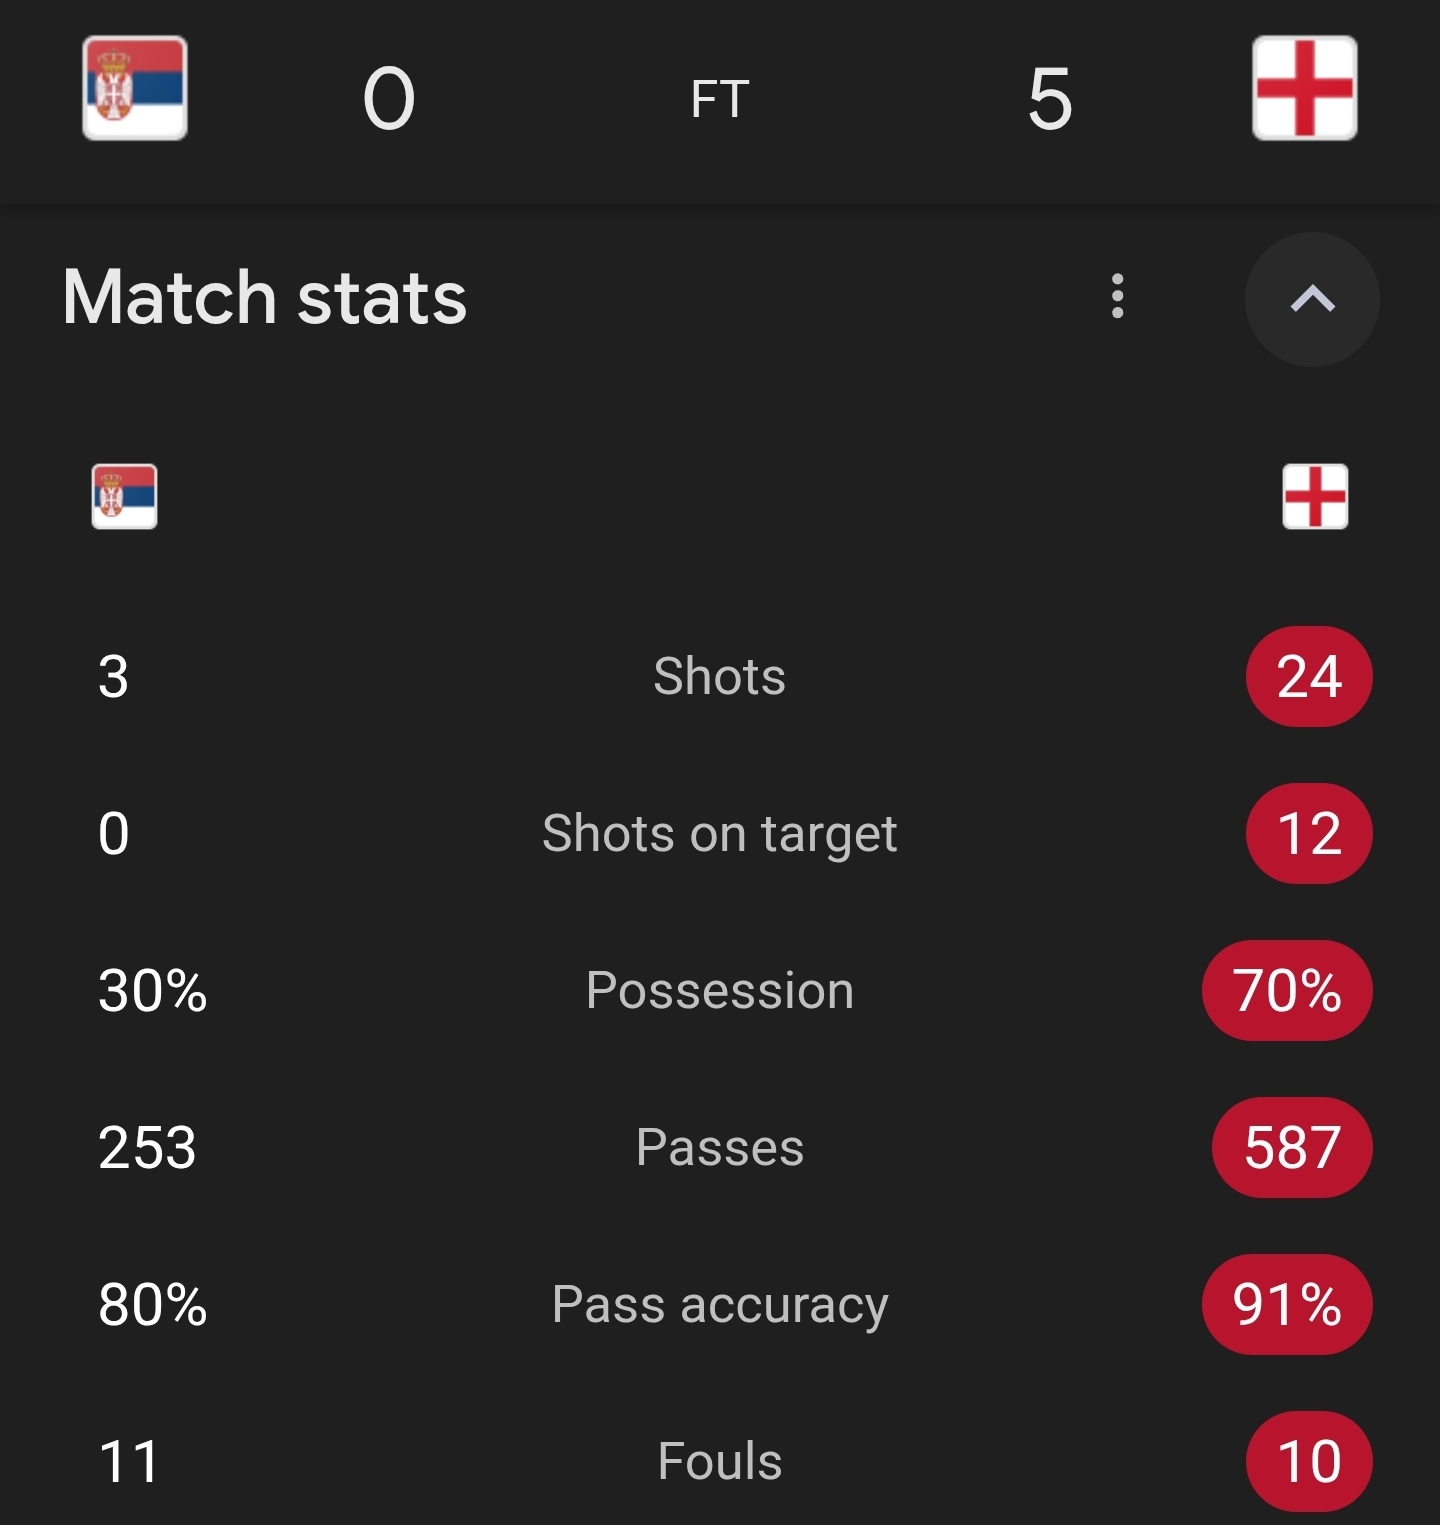Click the small Serbia flag above stats

point(124,496)
